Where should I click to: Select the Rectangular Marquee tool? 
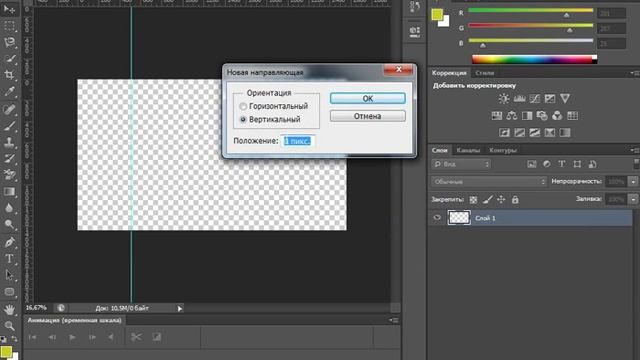click(x=9, y=26)
